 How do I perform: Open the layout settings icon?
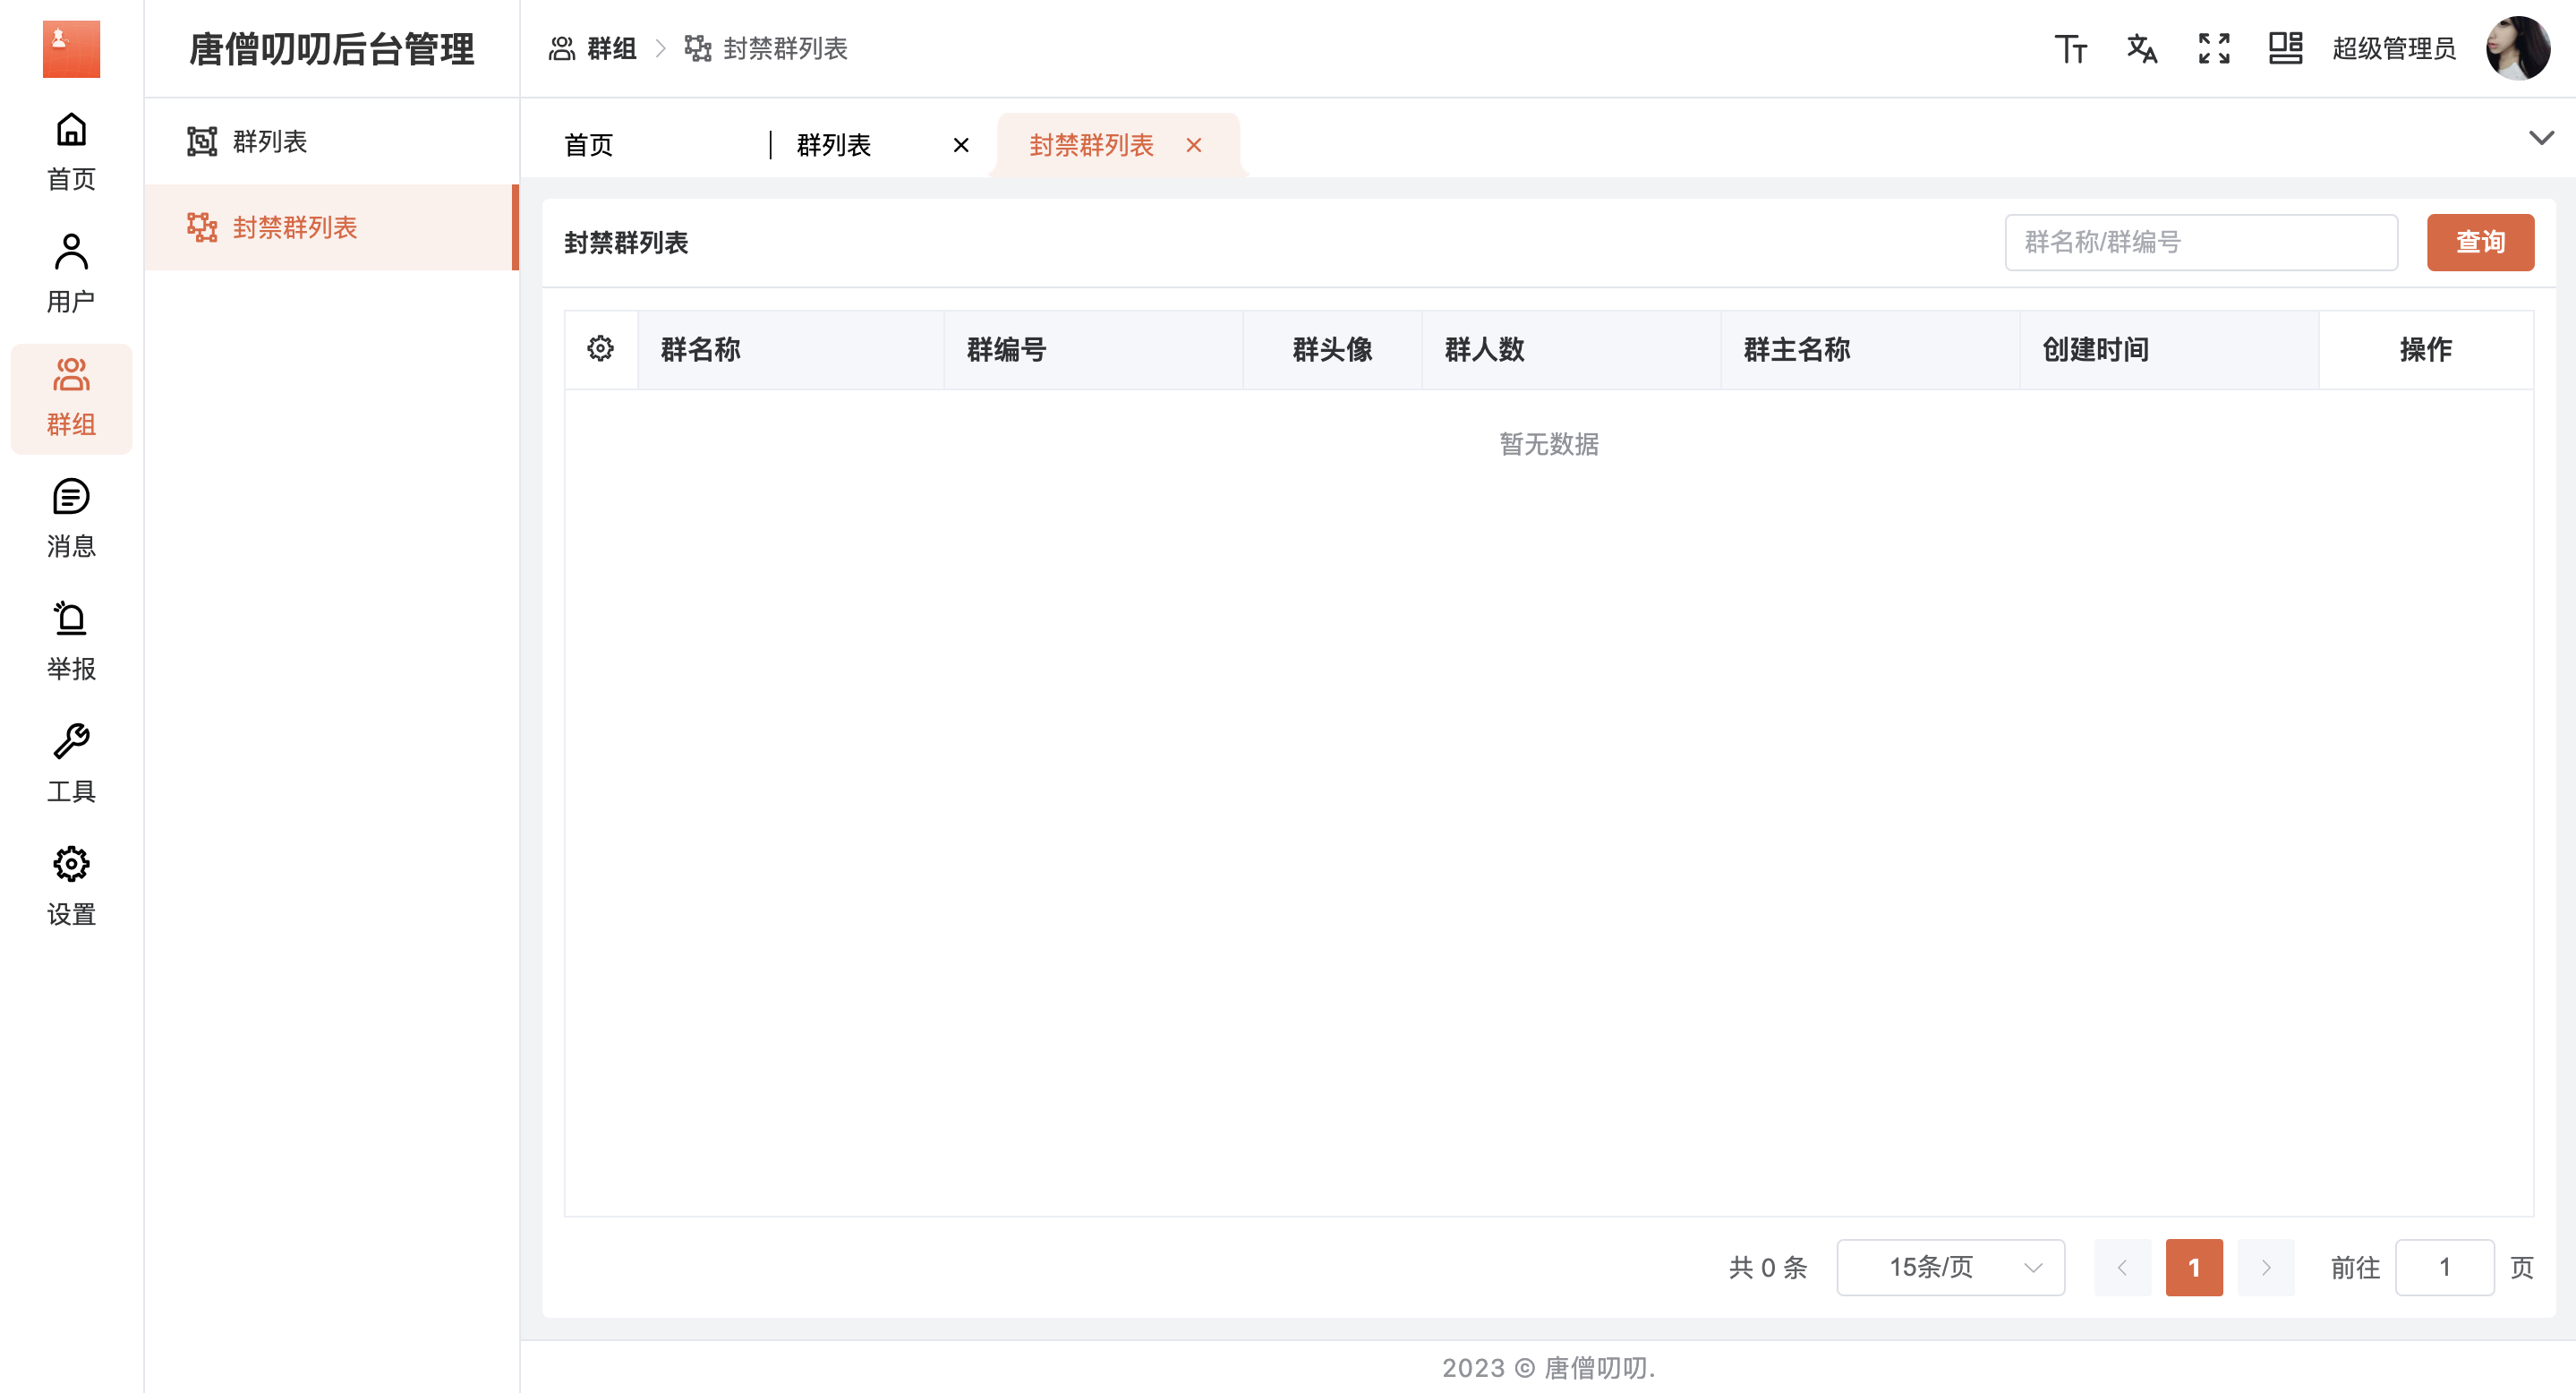(x=2284, y=48)
